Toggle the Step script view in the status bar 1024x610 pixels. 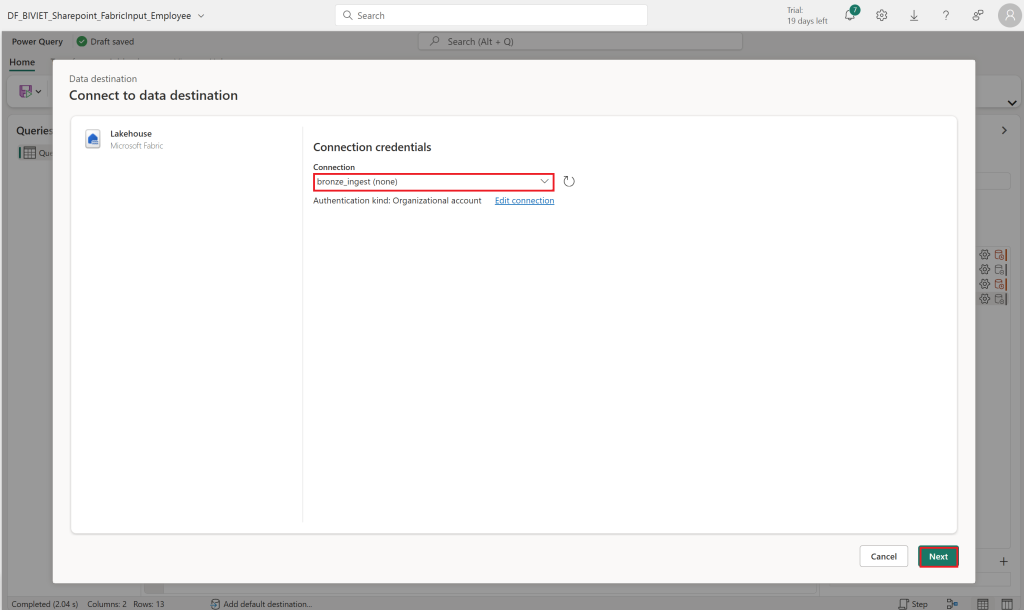coord(913,603)
